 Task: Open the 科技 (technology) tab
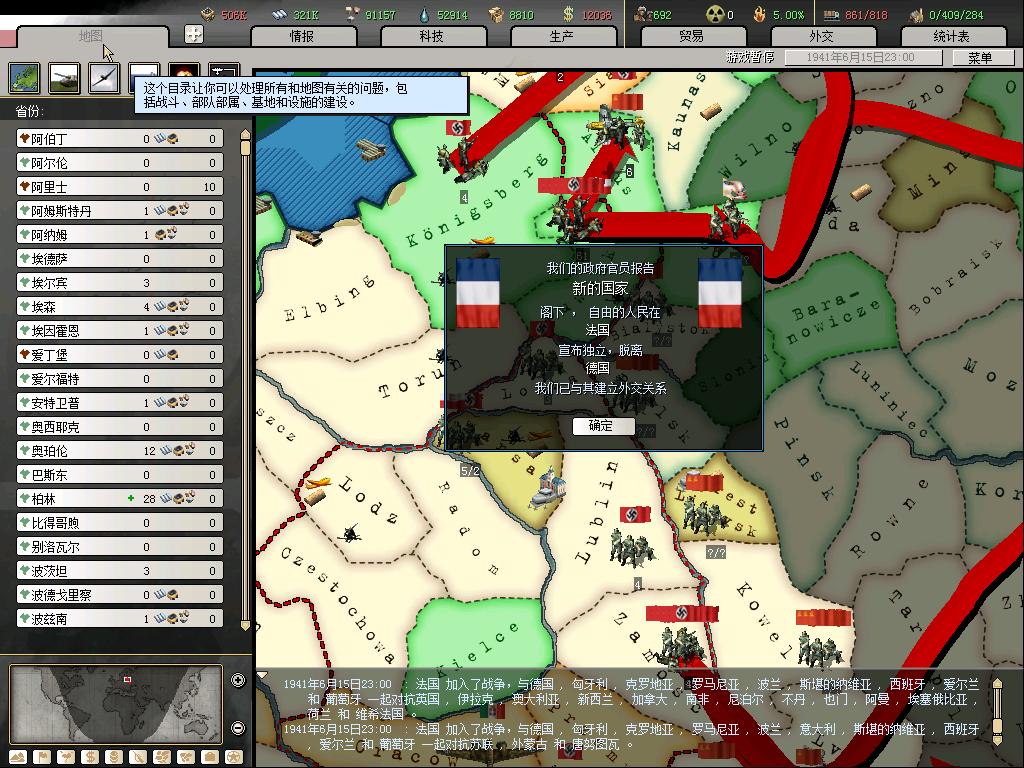[432, 37]
